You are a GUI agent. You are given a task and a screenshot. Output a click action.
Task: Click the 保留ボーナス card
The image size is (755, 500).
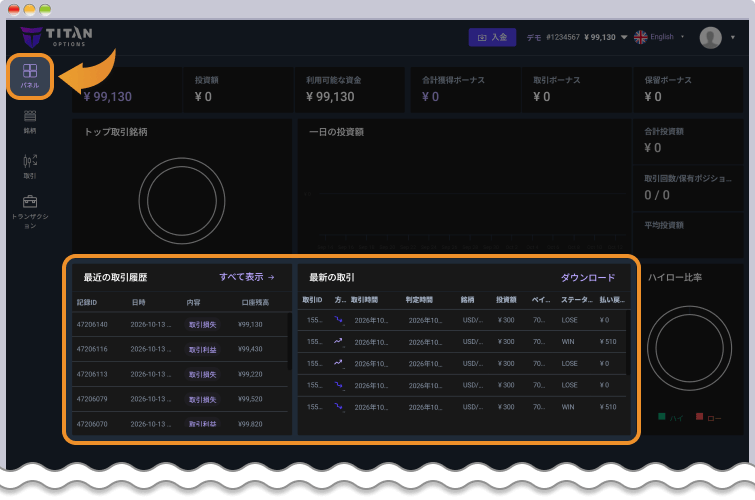pos(688,90)
